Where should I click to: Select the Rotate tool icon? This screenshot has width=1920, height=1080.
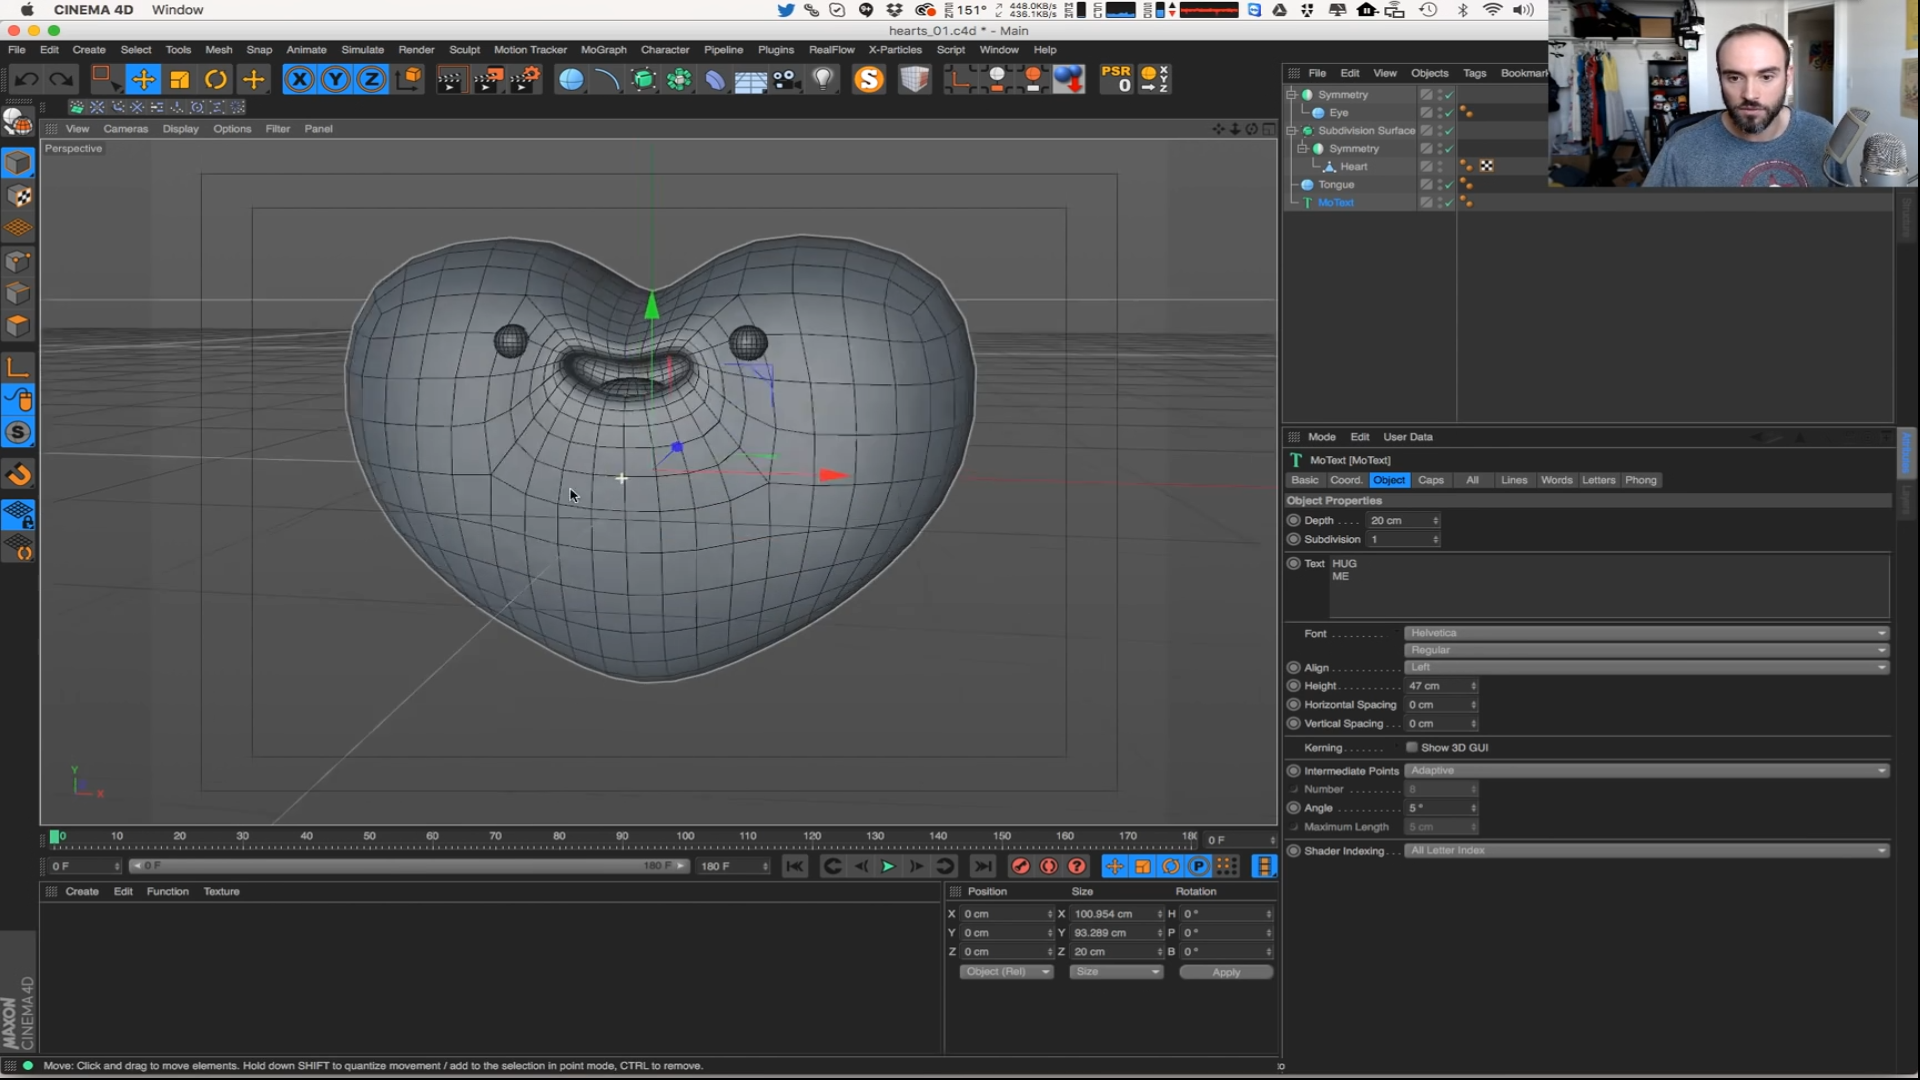[x=216, y=80]
